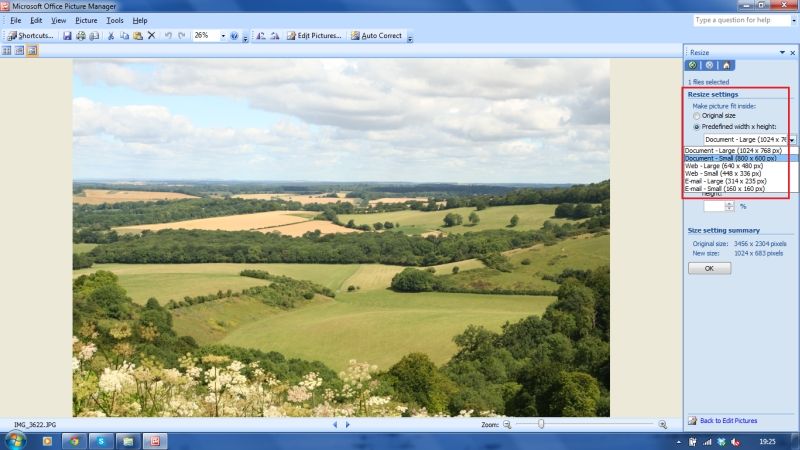Close the Resize task pane
This screenshot has width=800, height=450.
click(x=792, y=53)
